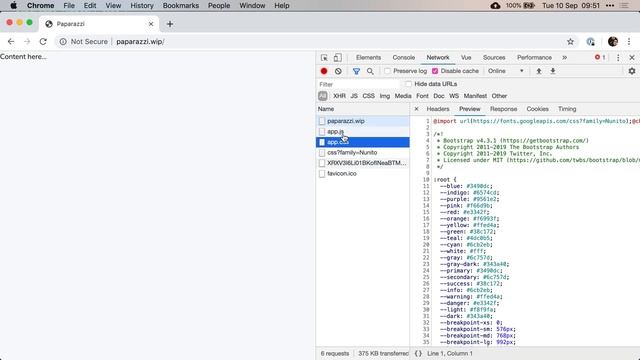Select the All filter type
The height and width of the screenshot is (360, 640).
click(322, 96)
